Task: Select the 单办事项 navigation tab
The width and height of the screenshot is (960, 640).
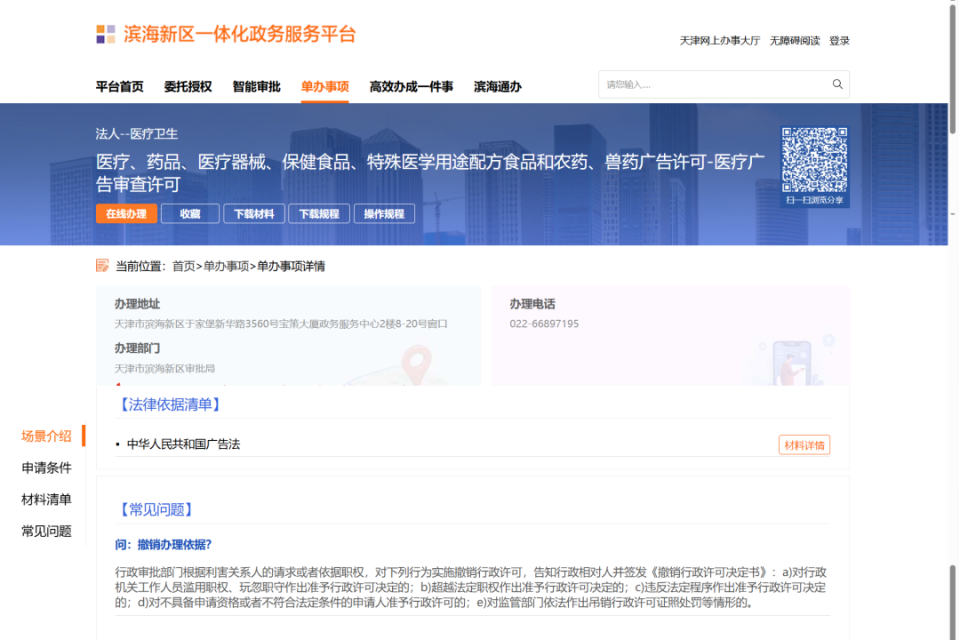Action: click(325, 87)
